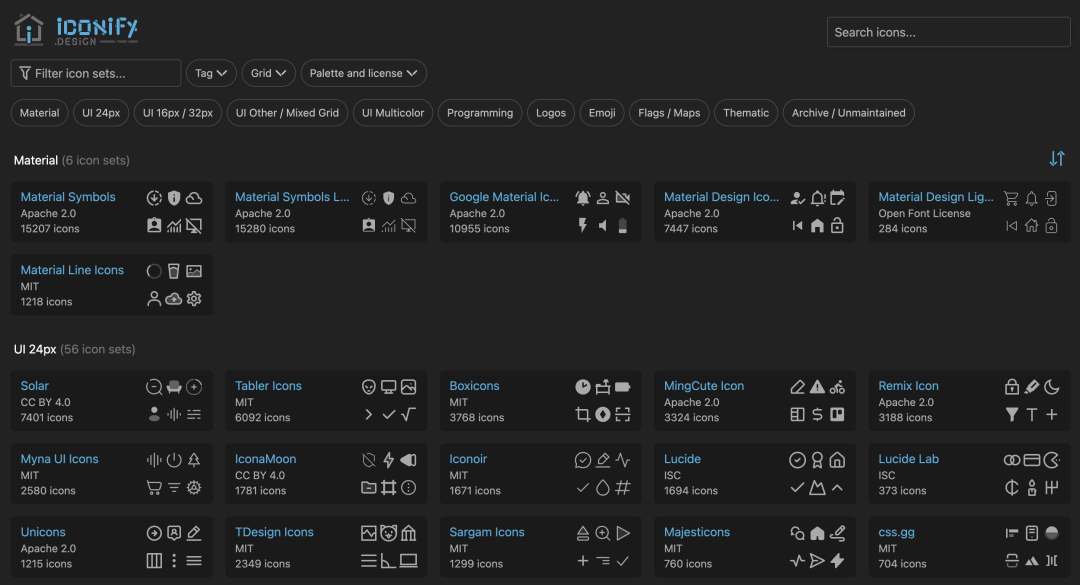Focus the Search icons field

(x=948, y=32)
